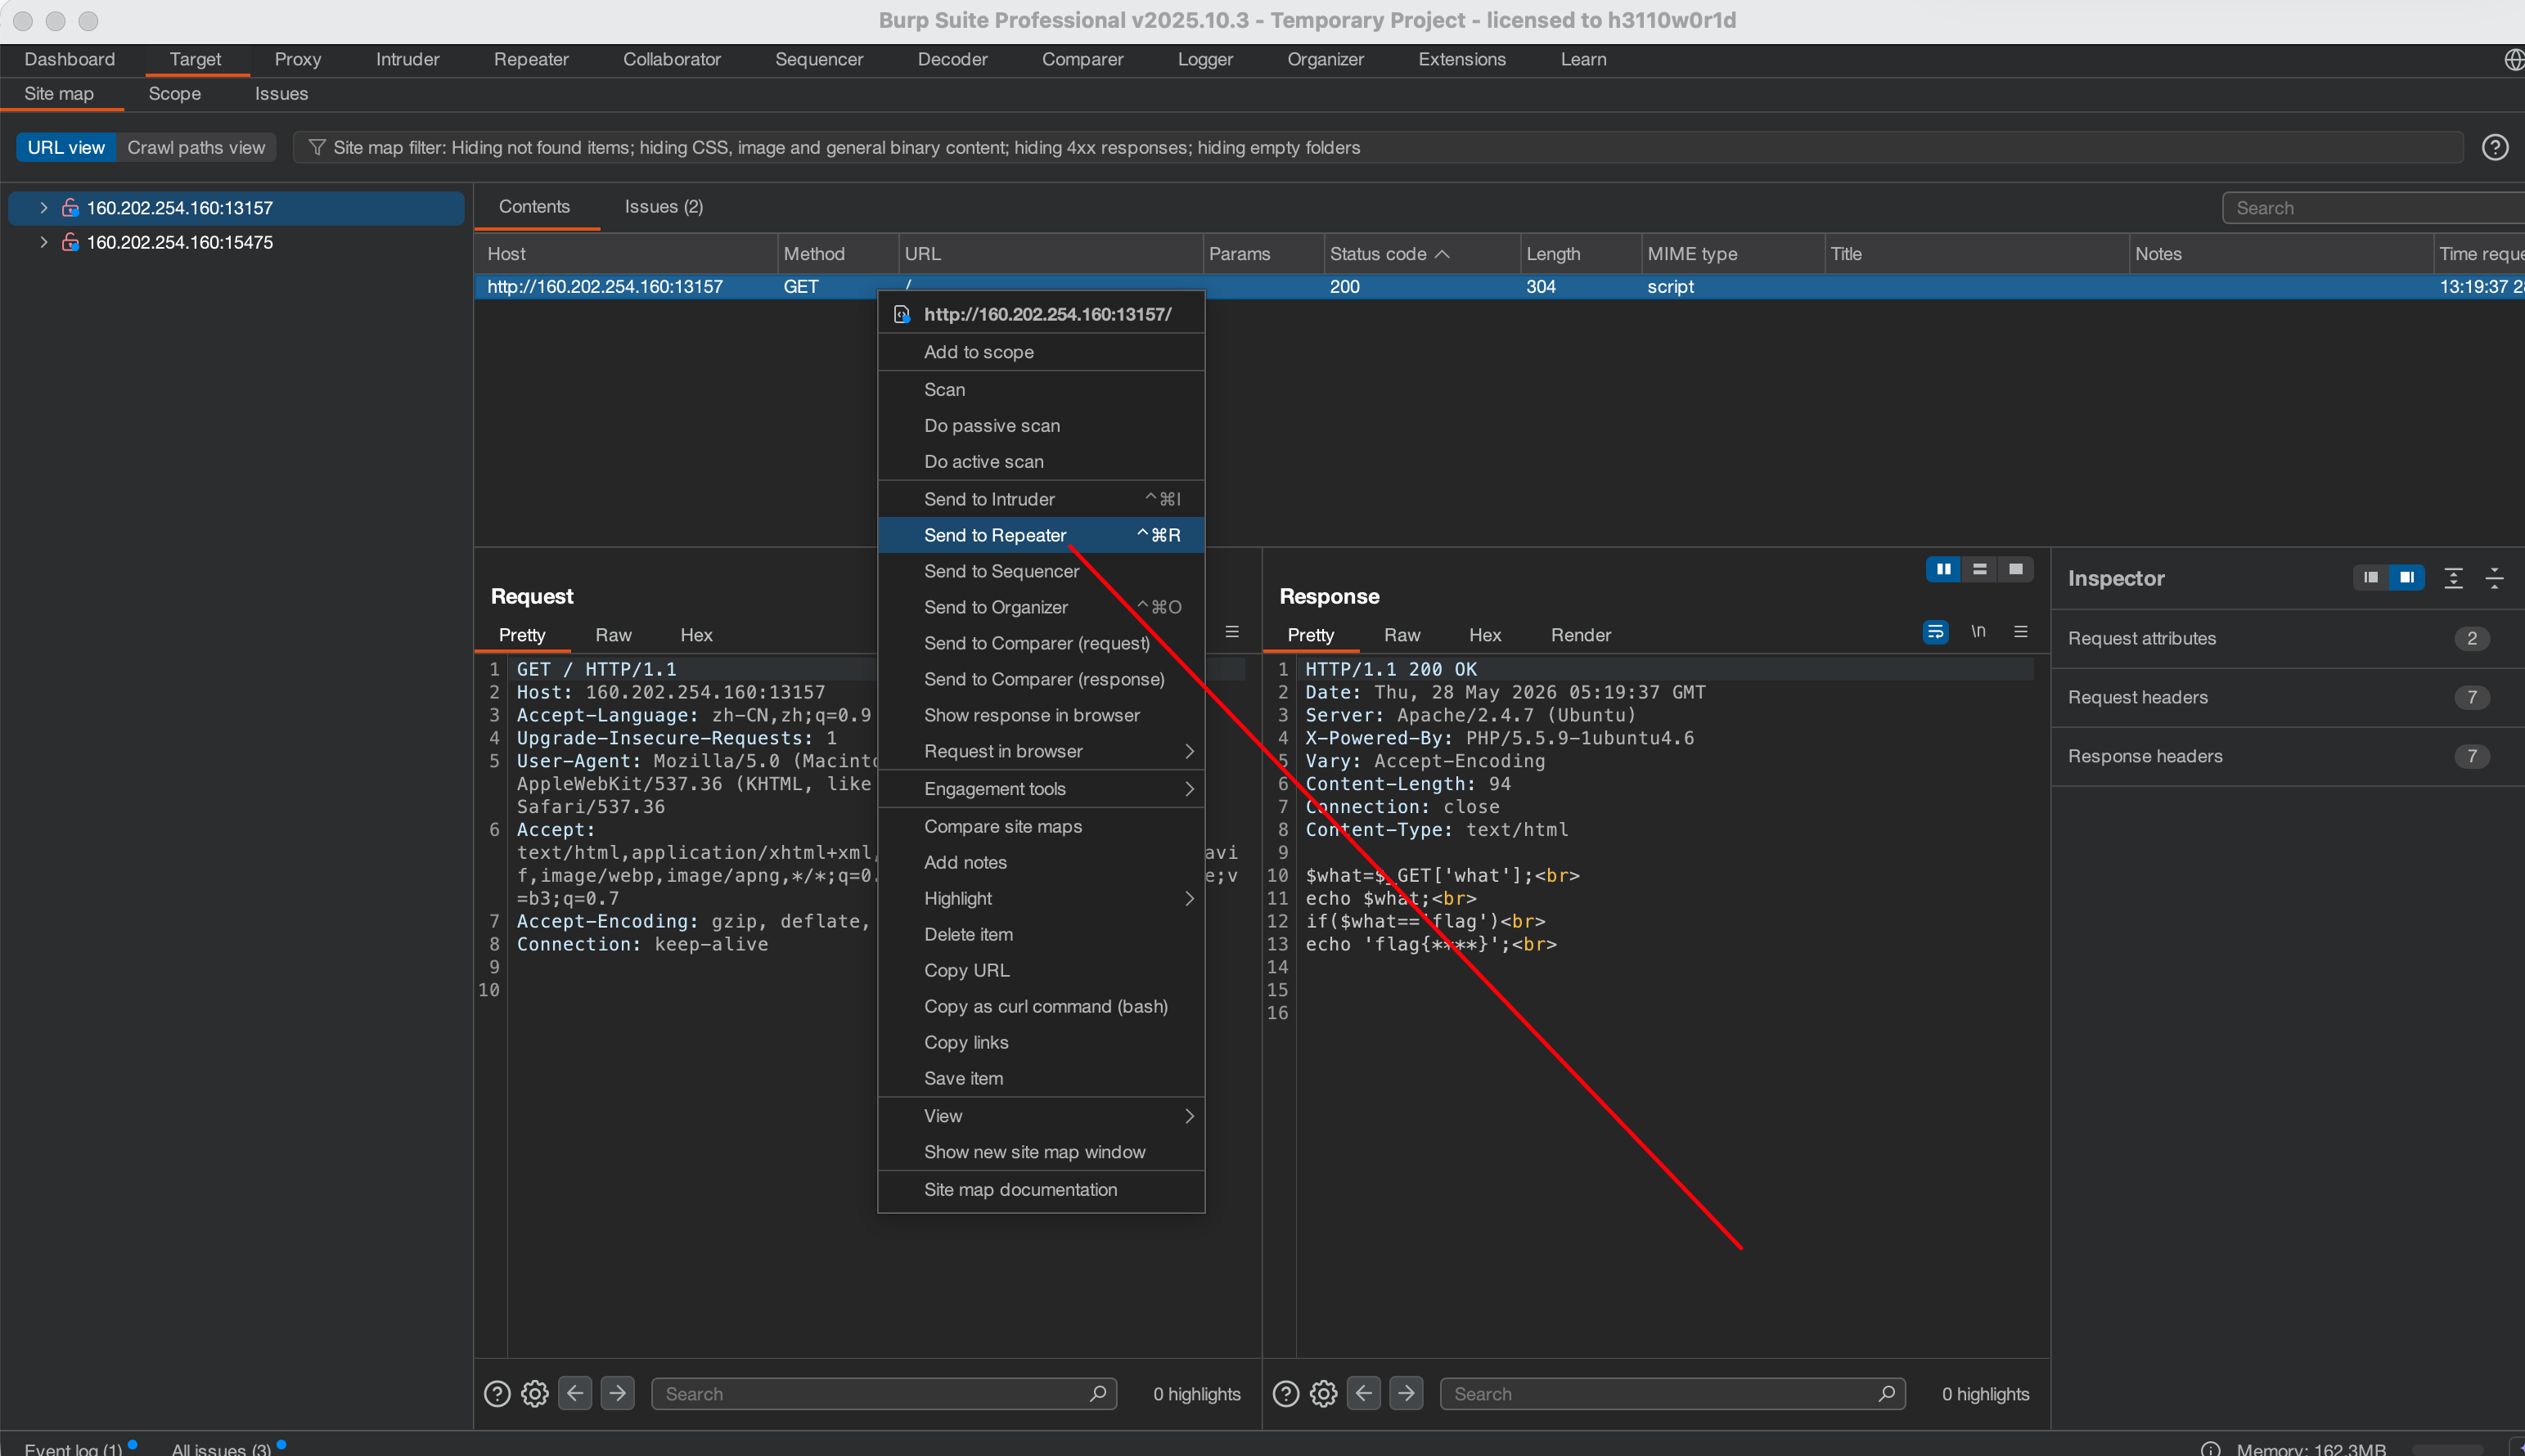Viewport: 2525px width, 1456px height.
Task: Open Response panel hamburger menu
Action: (x=2020, y=632)
